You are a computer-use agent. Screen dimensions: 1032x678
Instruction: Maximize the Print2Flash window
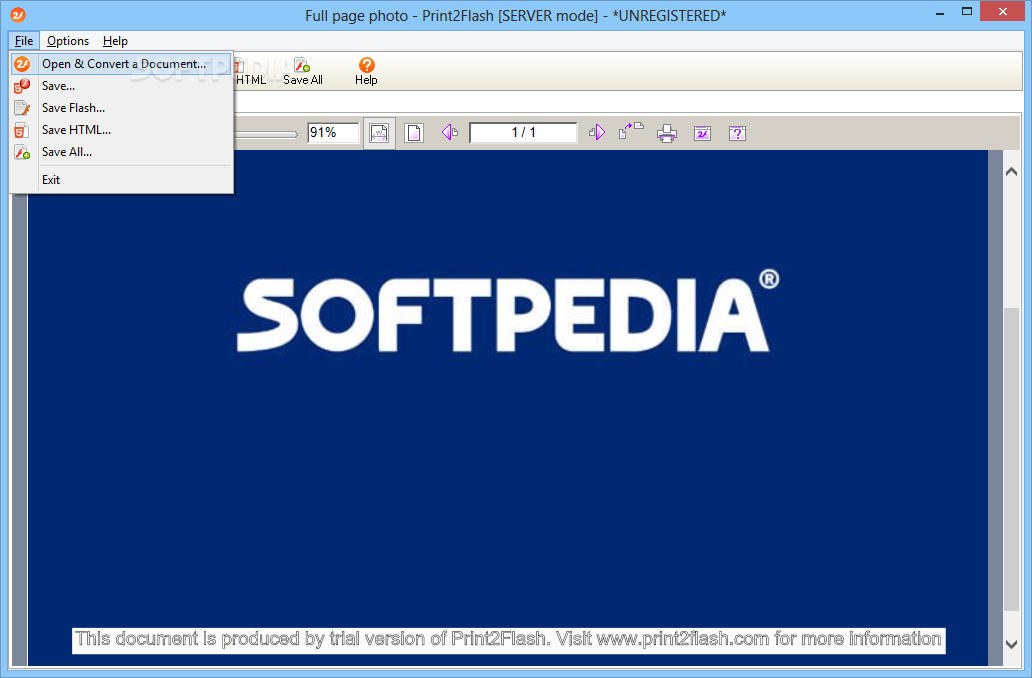point(967,12)
